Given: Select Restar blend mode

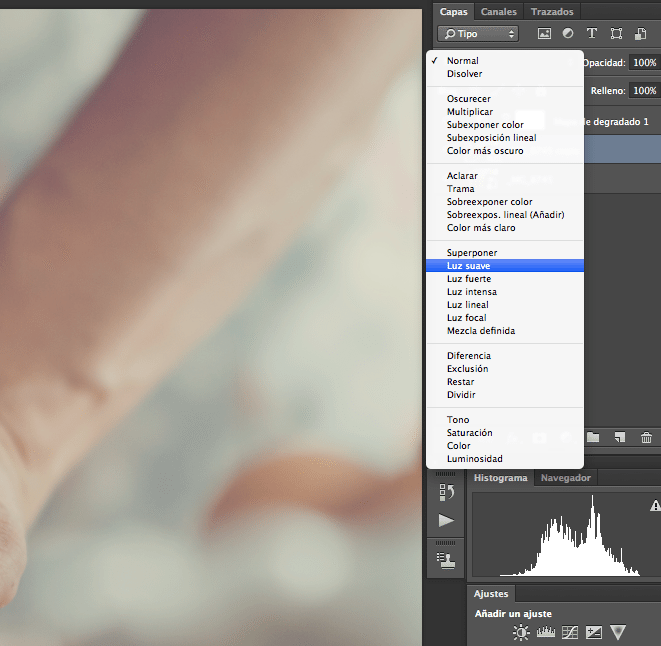Looking at the screenshot, I should coord(505,382).
